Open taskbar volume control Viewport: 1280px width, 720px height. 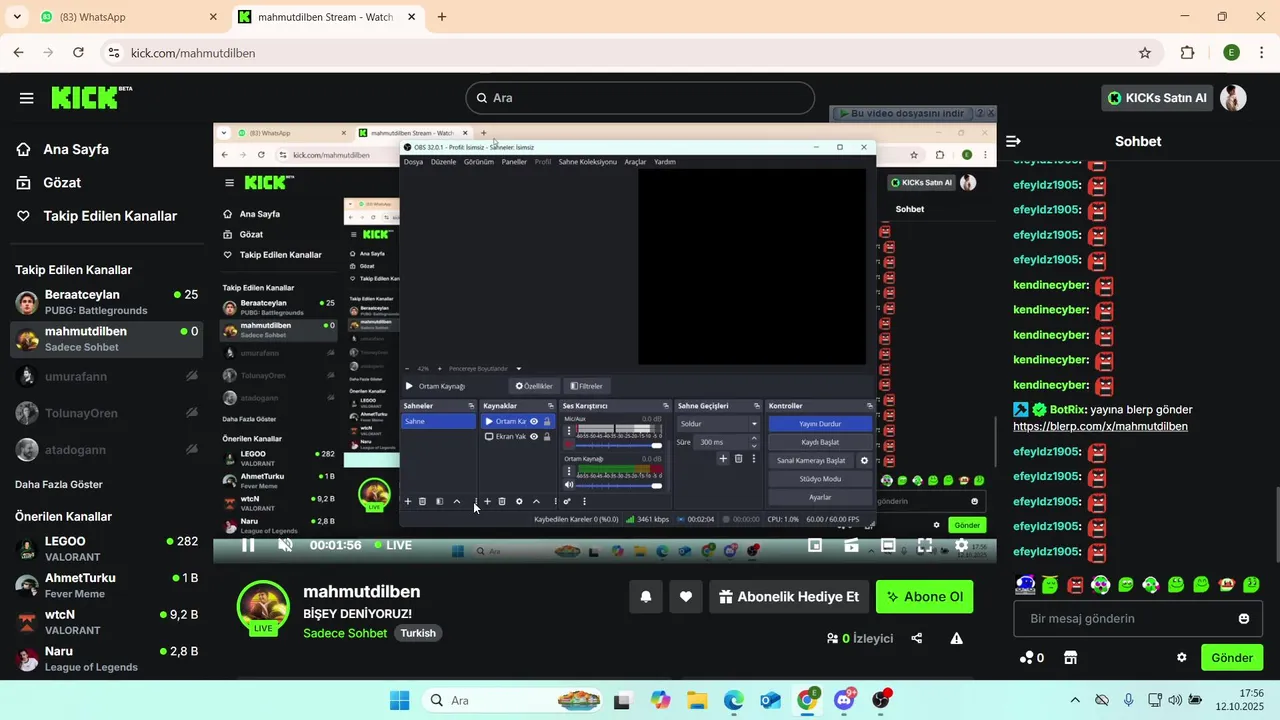pyautogui.click(x=1175, y=700)
